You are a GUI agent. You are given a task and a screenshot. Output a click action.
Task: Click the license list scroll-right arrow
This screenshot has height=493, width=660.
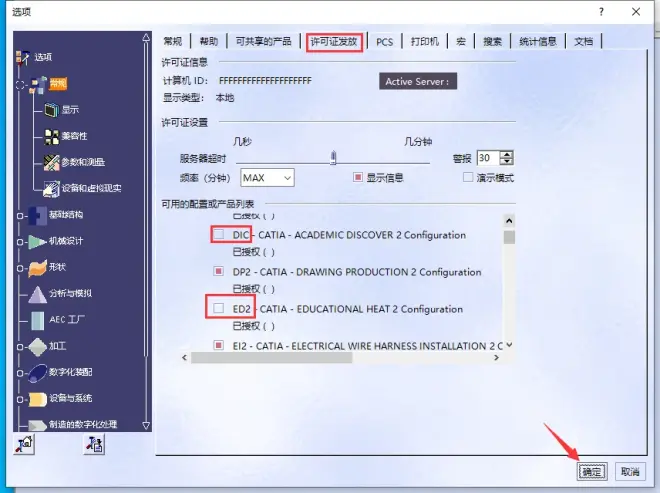click(x=496, y=358)
